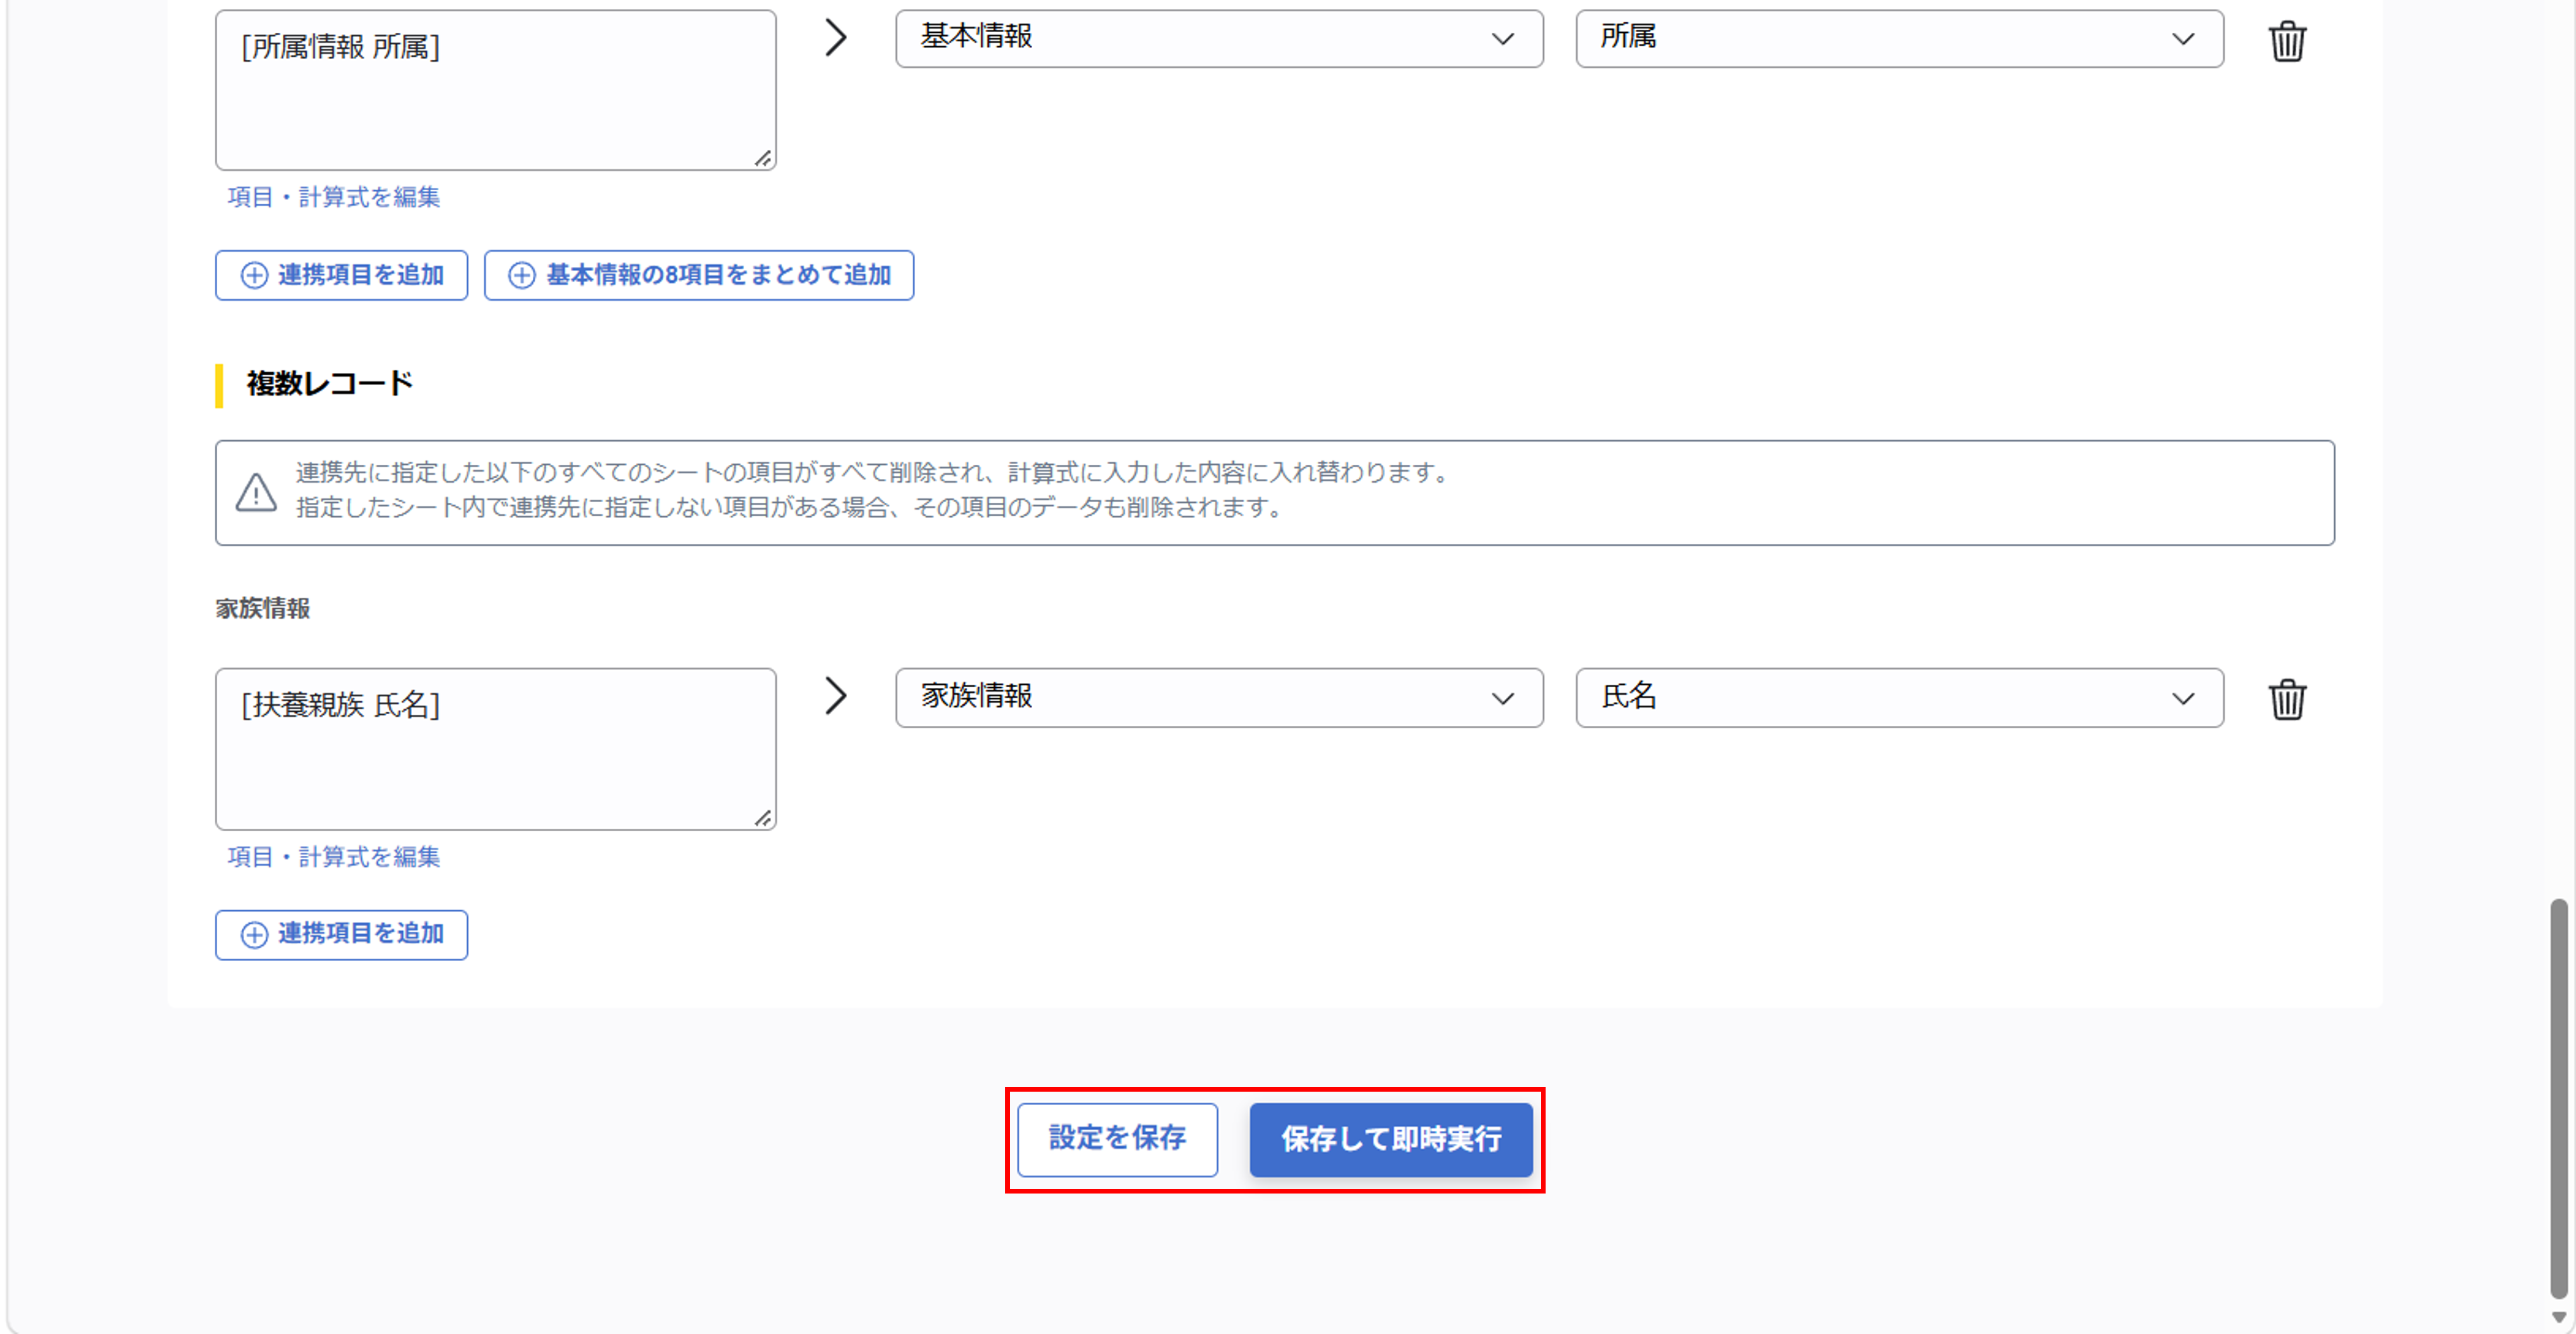Click the 家族情報 section label
Viewport: 2576px width, 1334px height.
262,608
